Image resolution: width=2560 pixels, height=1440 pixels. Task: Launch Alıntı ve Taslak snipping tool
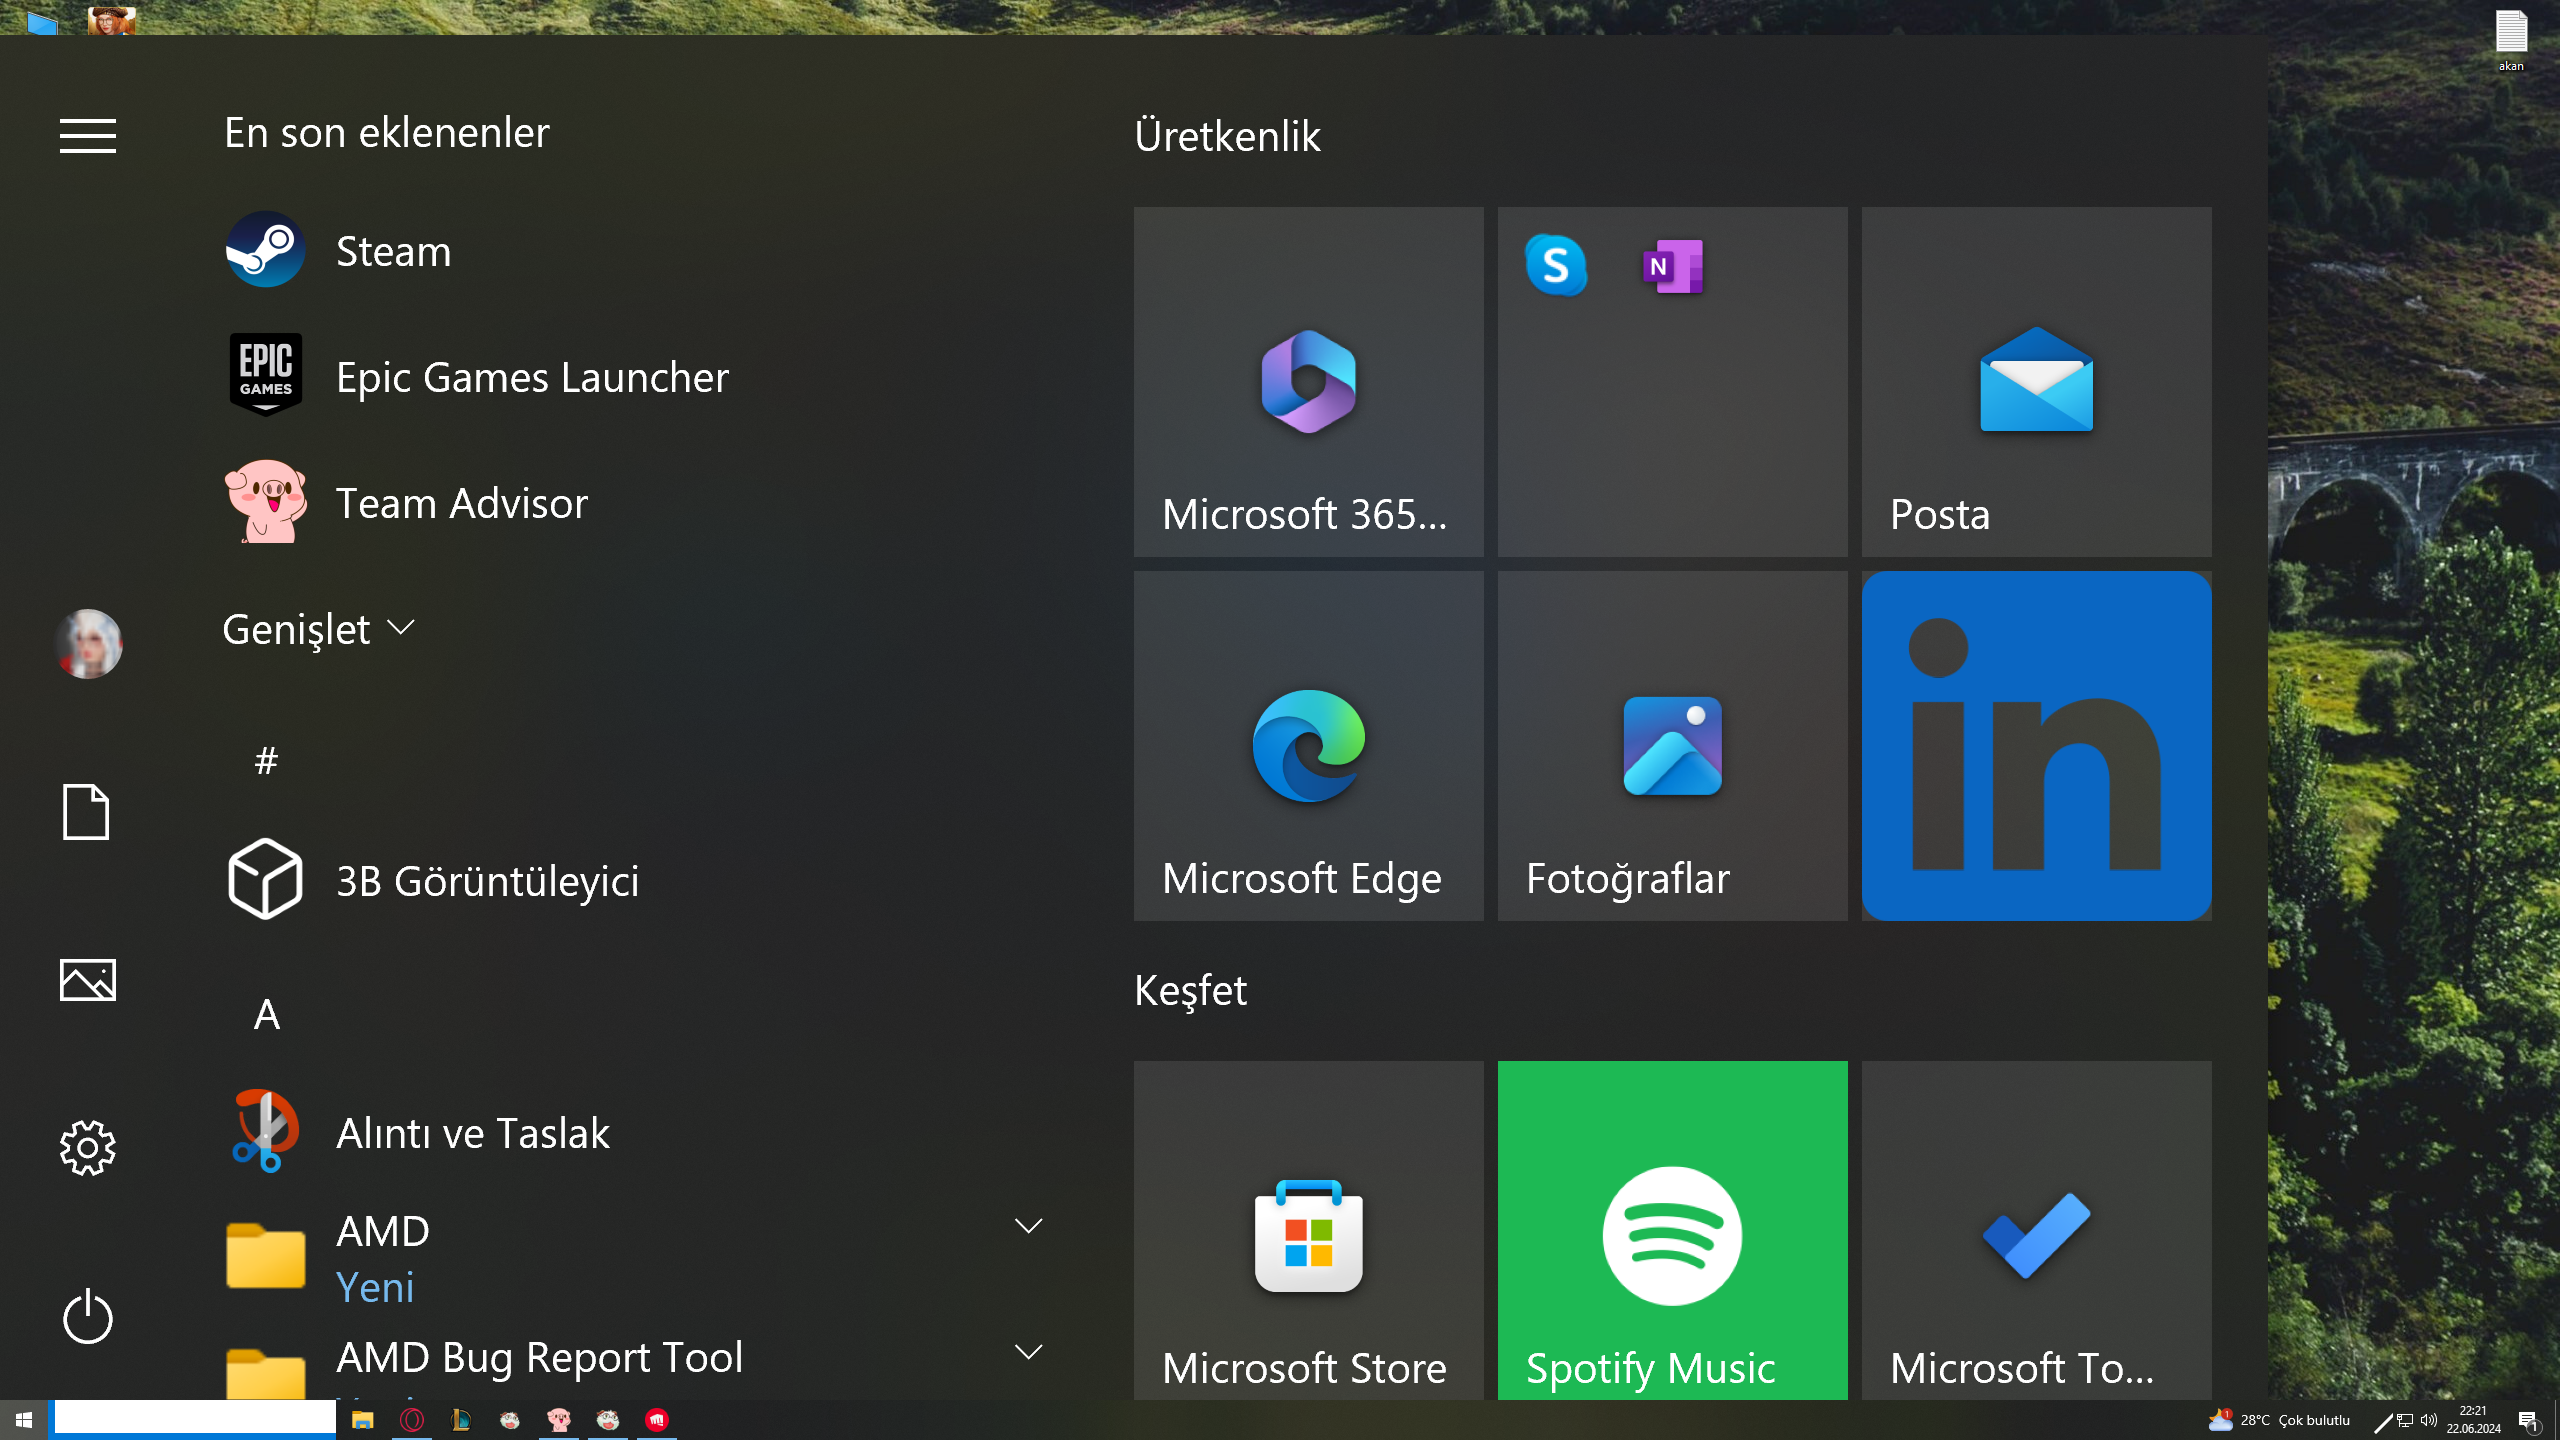[x=636, y=1132]
